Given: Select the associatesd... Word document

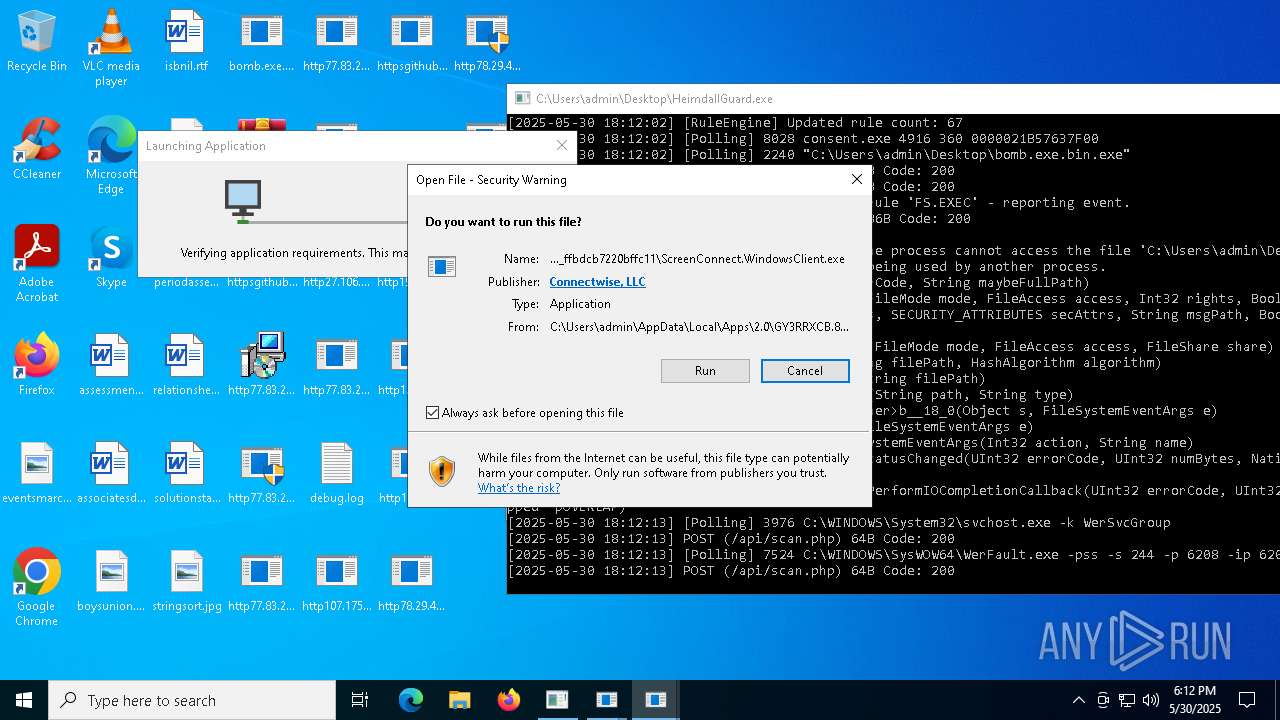Looking at the screenshot, I should [111, 474].
